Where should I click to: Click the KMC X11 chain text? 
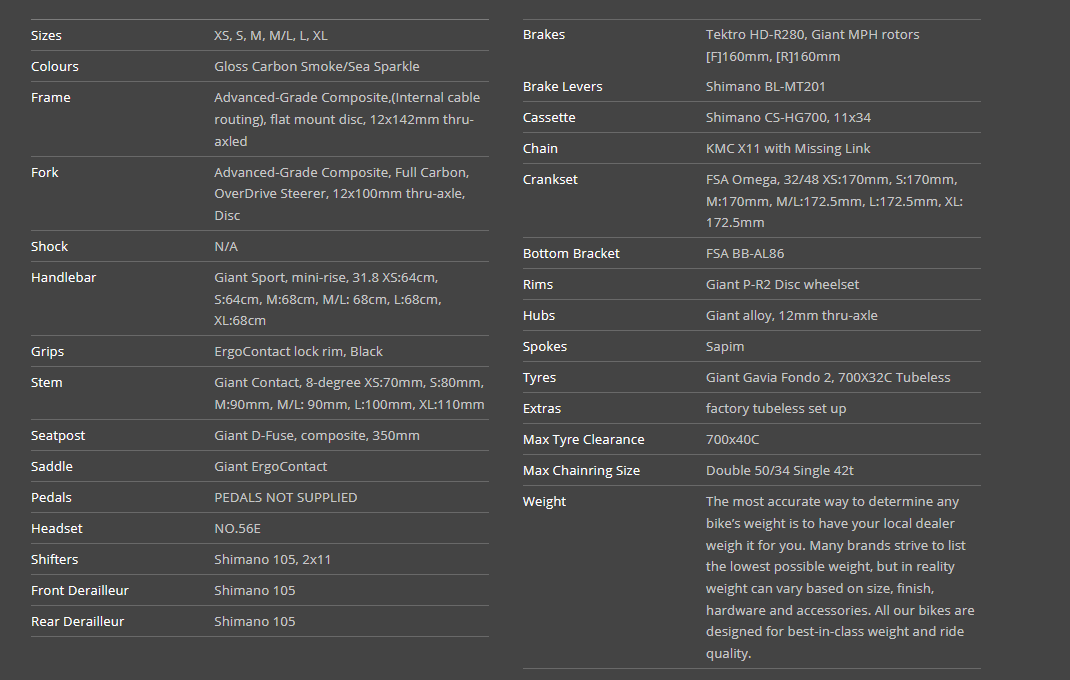[x=788, y=148]
